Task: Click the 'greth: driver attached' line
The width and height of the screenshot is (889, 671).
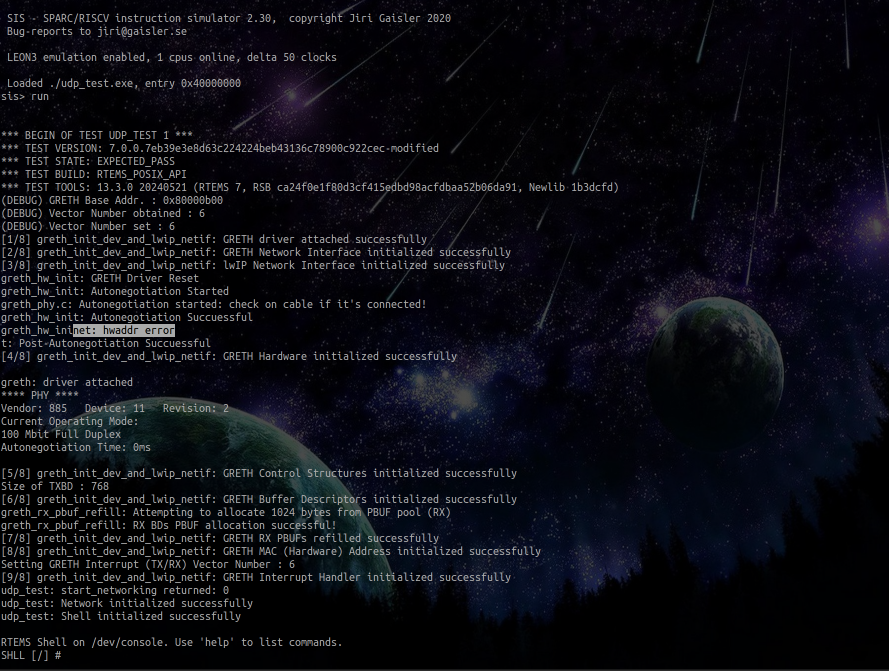Action: pyautogui.click(x=67, y=383)
